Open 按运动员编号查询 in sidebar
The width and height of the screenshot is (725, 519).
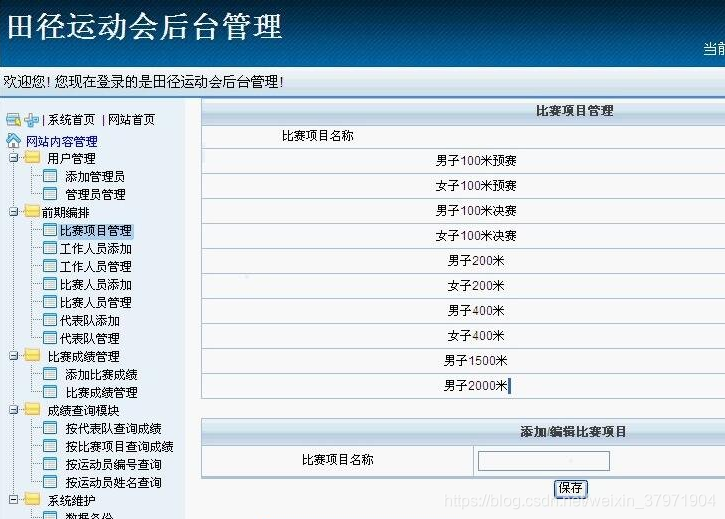coord(113,464)
